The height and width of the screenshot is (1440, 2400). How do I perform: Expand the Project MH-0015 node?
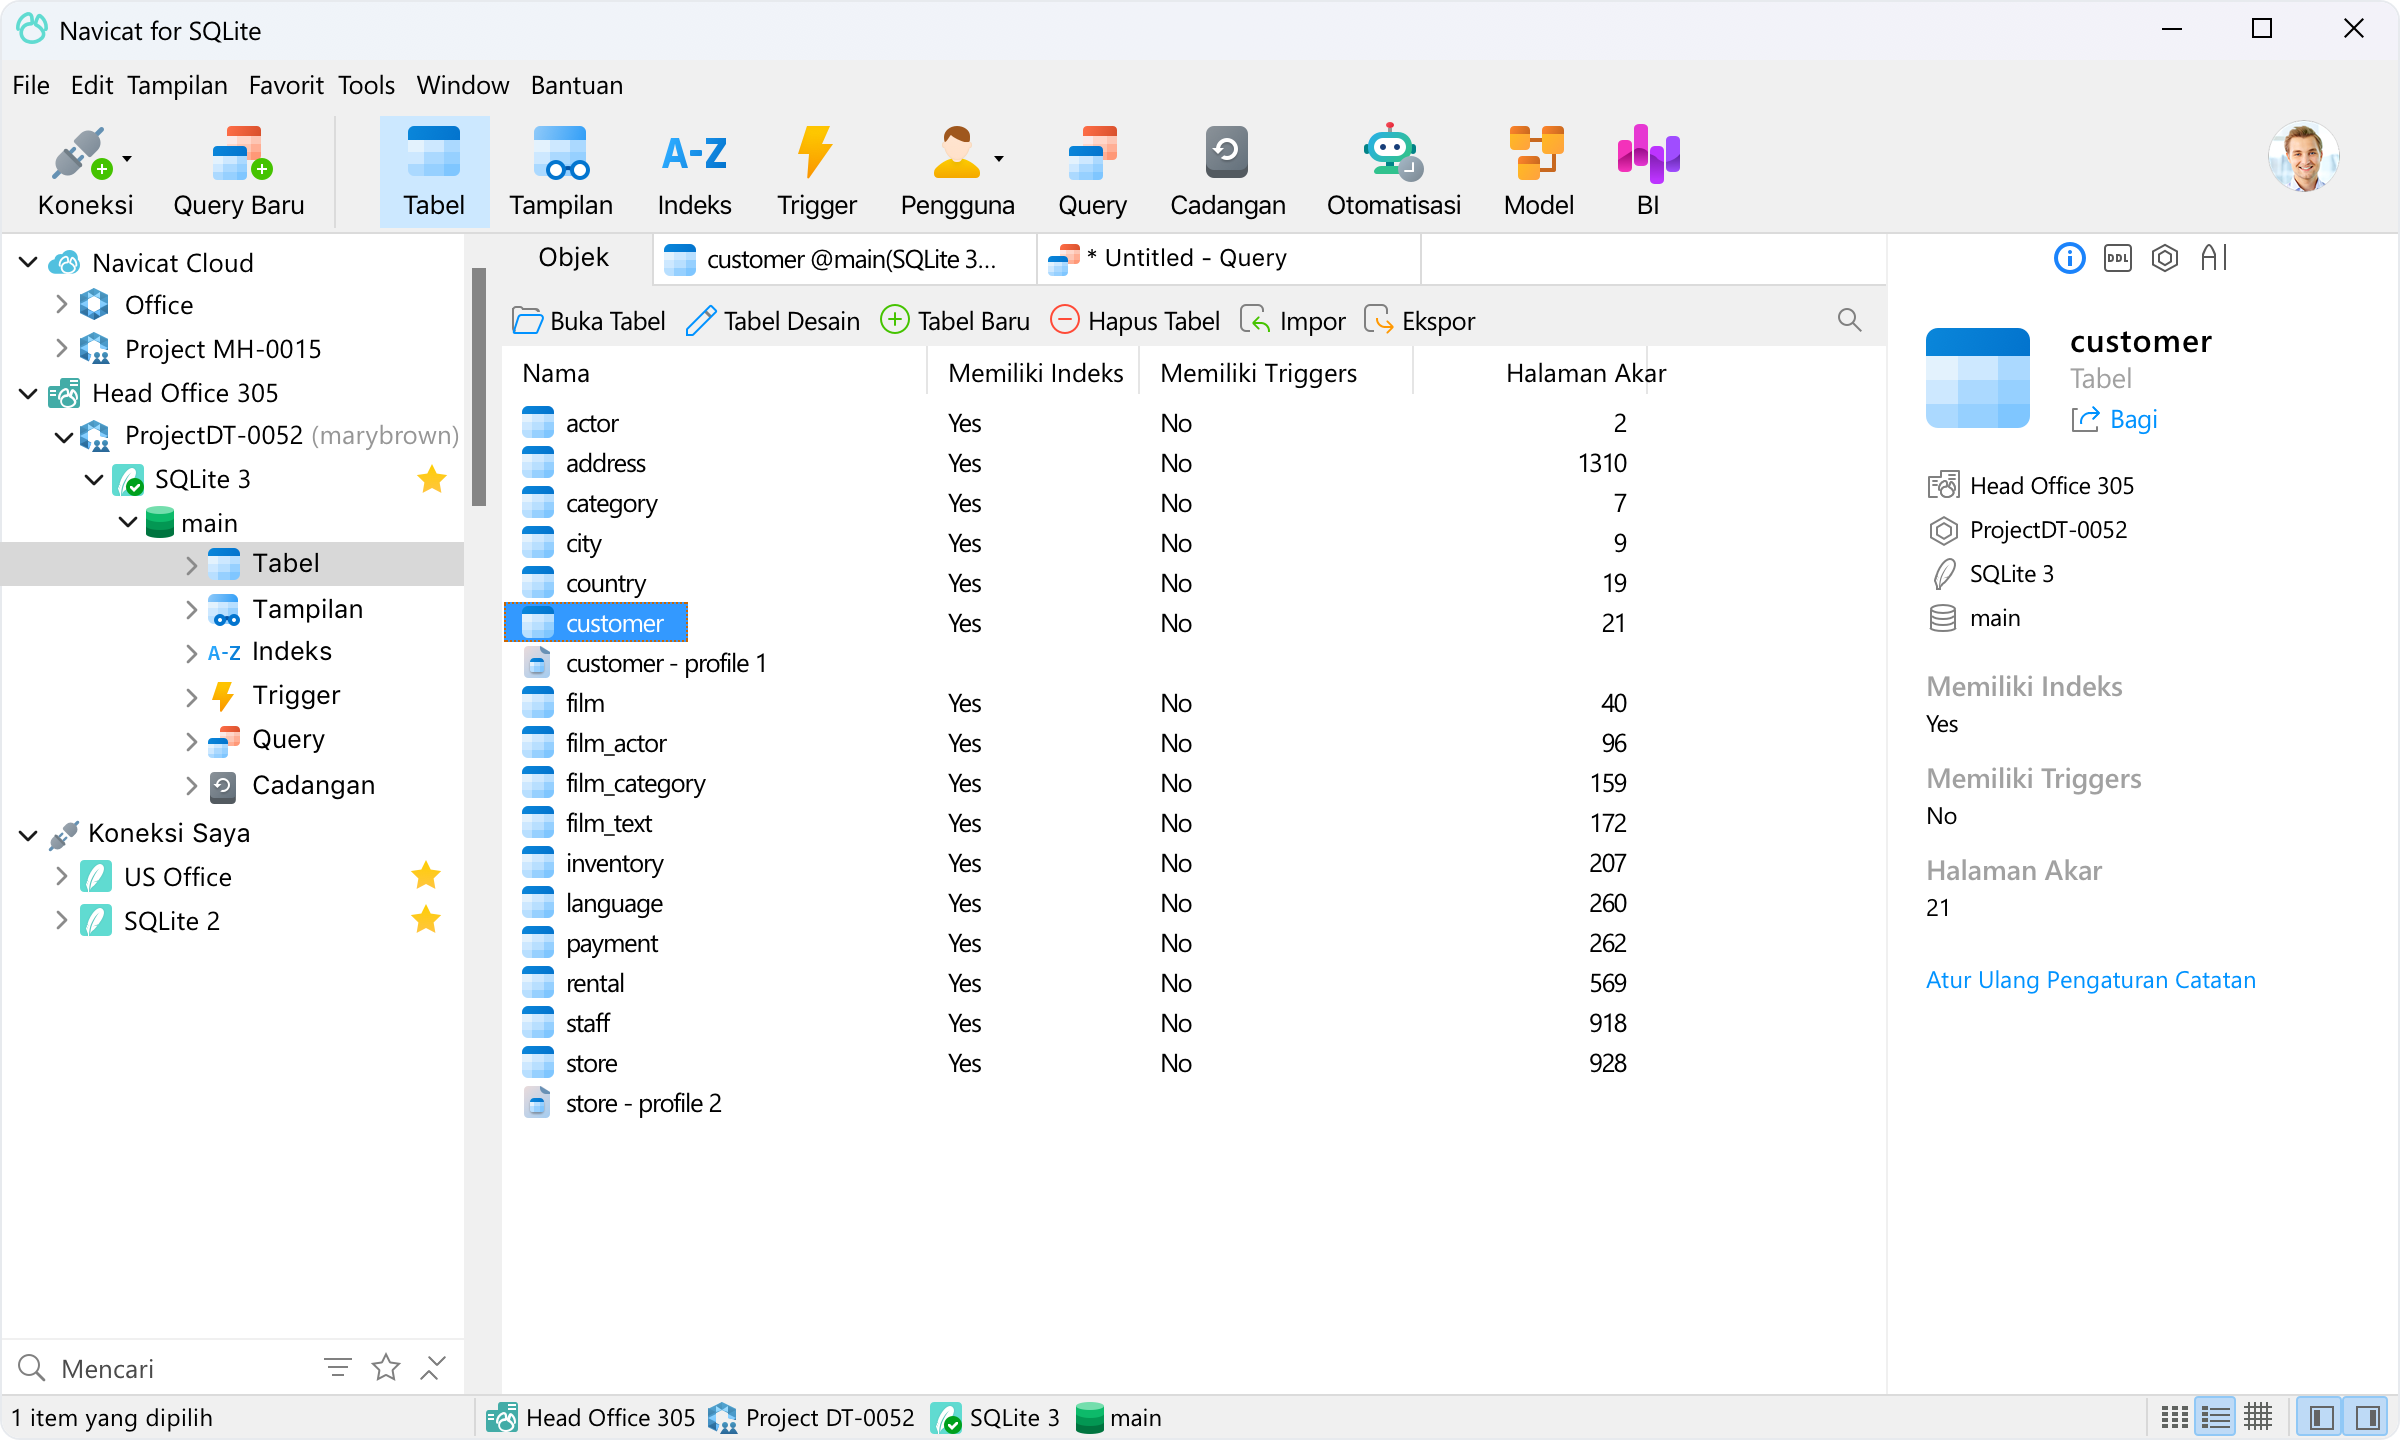point(61,348)
